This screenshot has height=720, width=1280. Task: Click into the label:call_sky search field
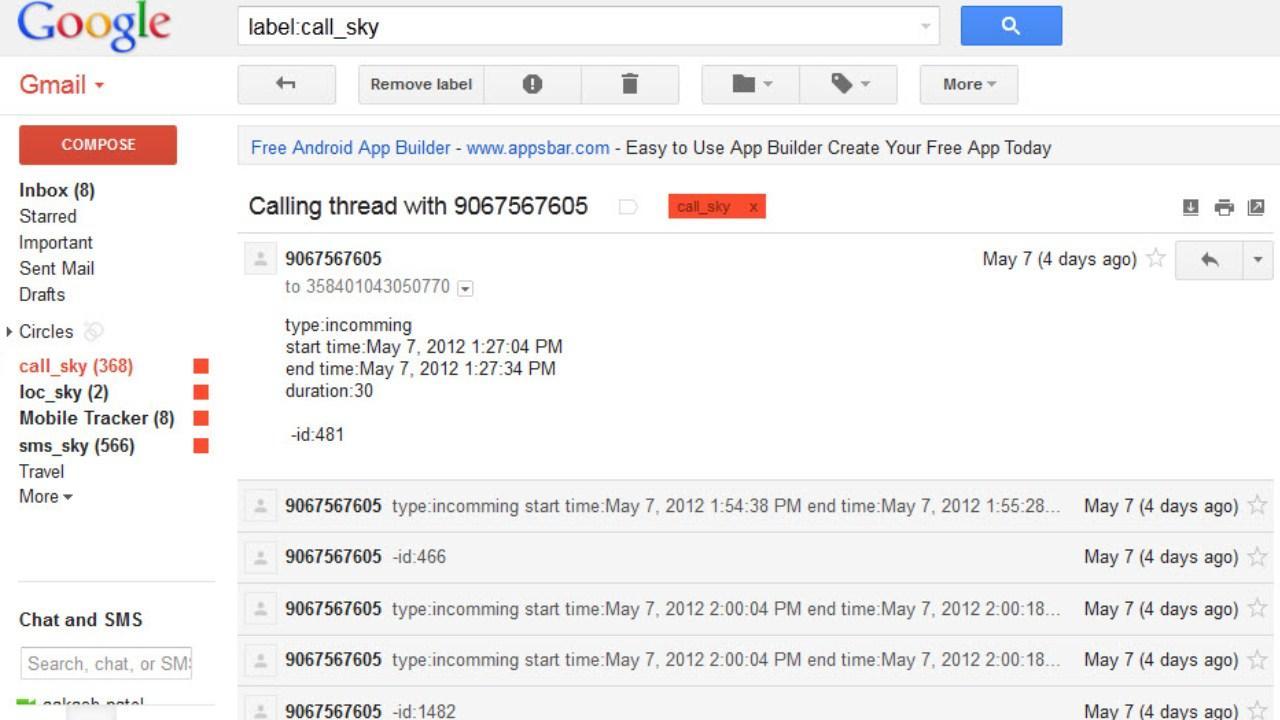[576, 27]
